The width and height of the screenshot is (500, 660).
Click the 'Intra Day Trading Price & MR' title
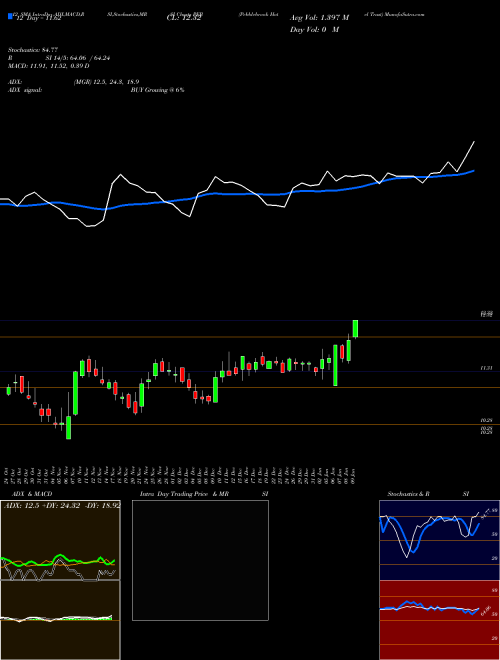click(x=185, y=494)
